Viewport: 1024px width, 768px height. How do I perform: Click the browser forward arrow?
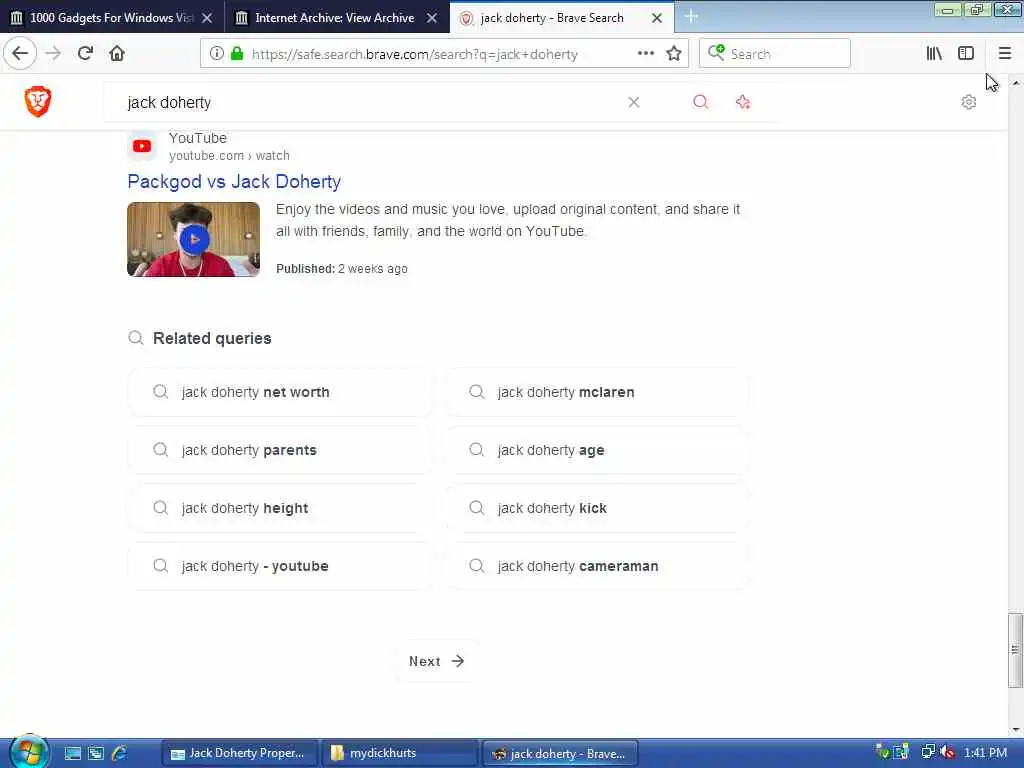[53, 54]
